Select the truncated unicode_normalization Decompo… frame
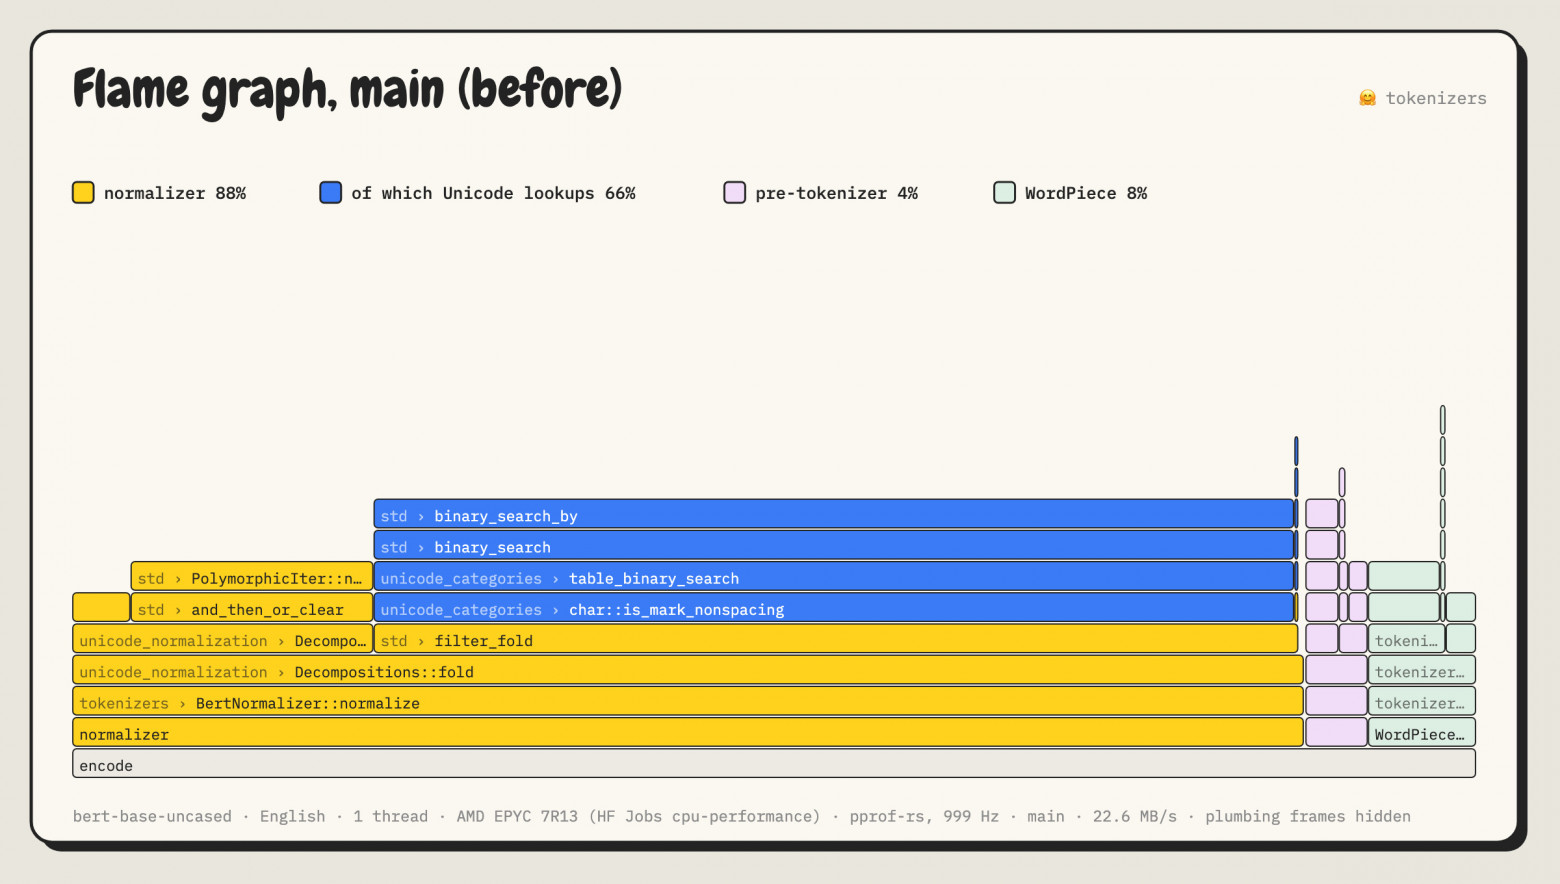Screen dimensions: 1560x884 coord(222,639)
